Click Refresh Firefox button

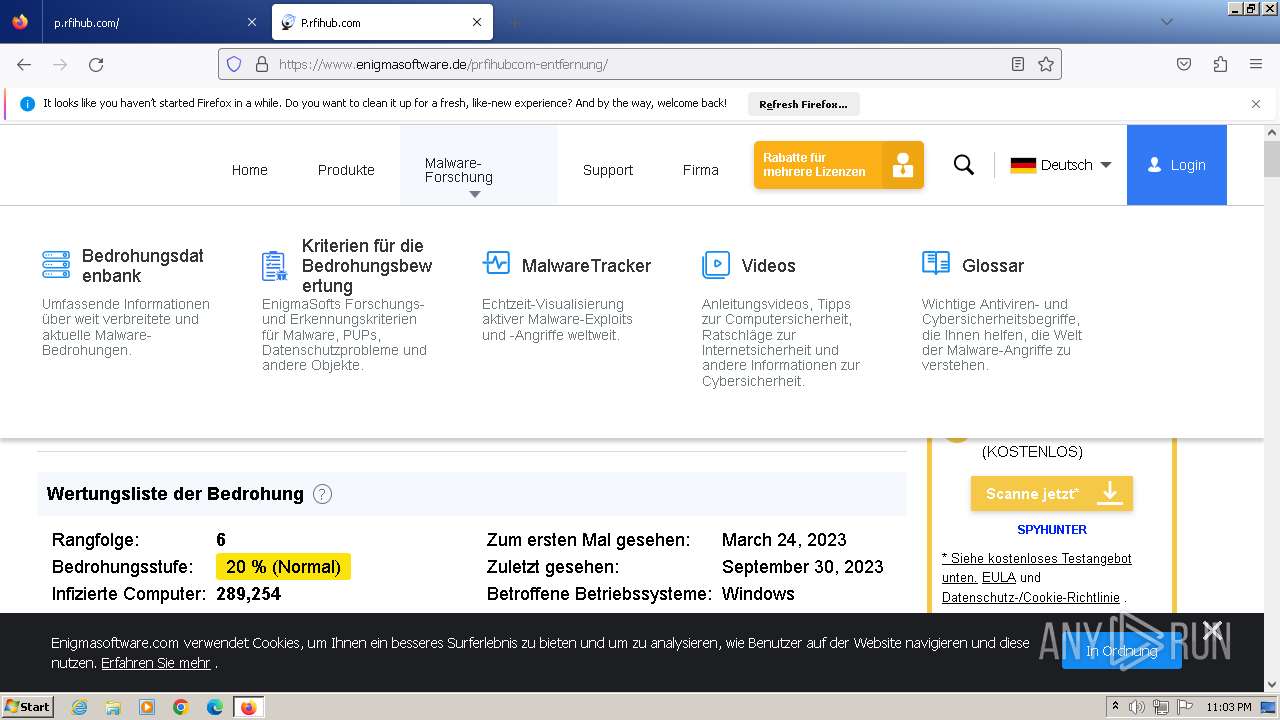click(803, 104)
